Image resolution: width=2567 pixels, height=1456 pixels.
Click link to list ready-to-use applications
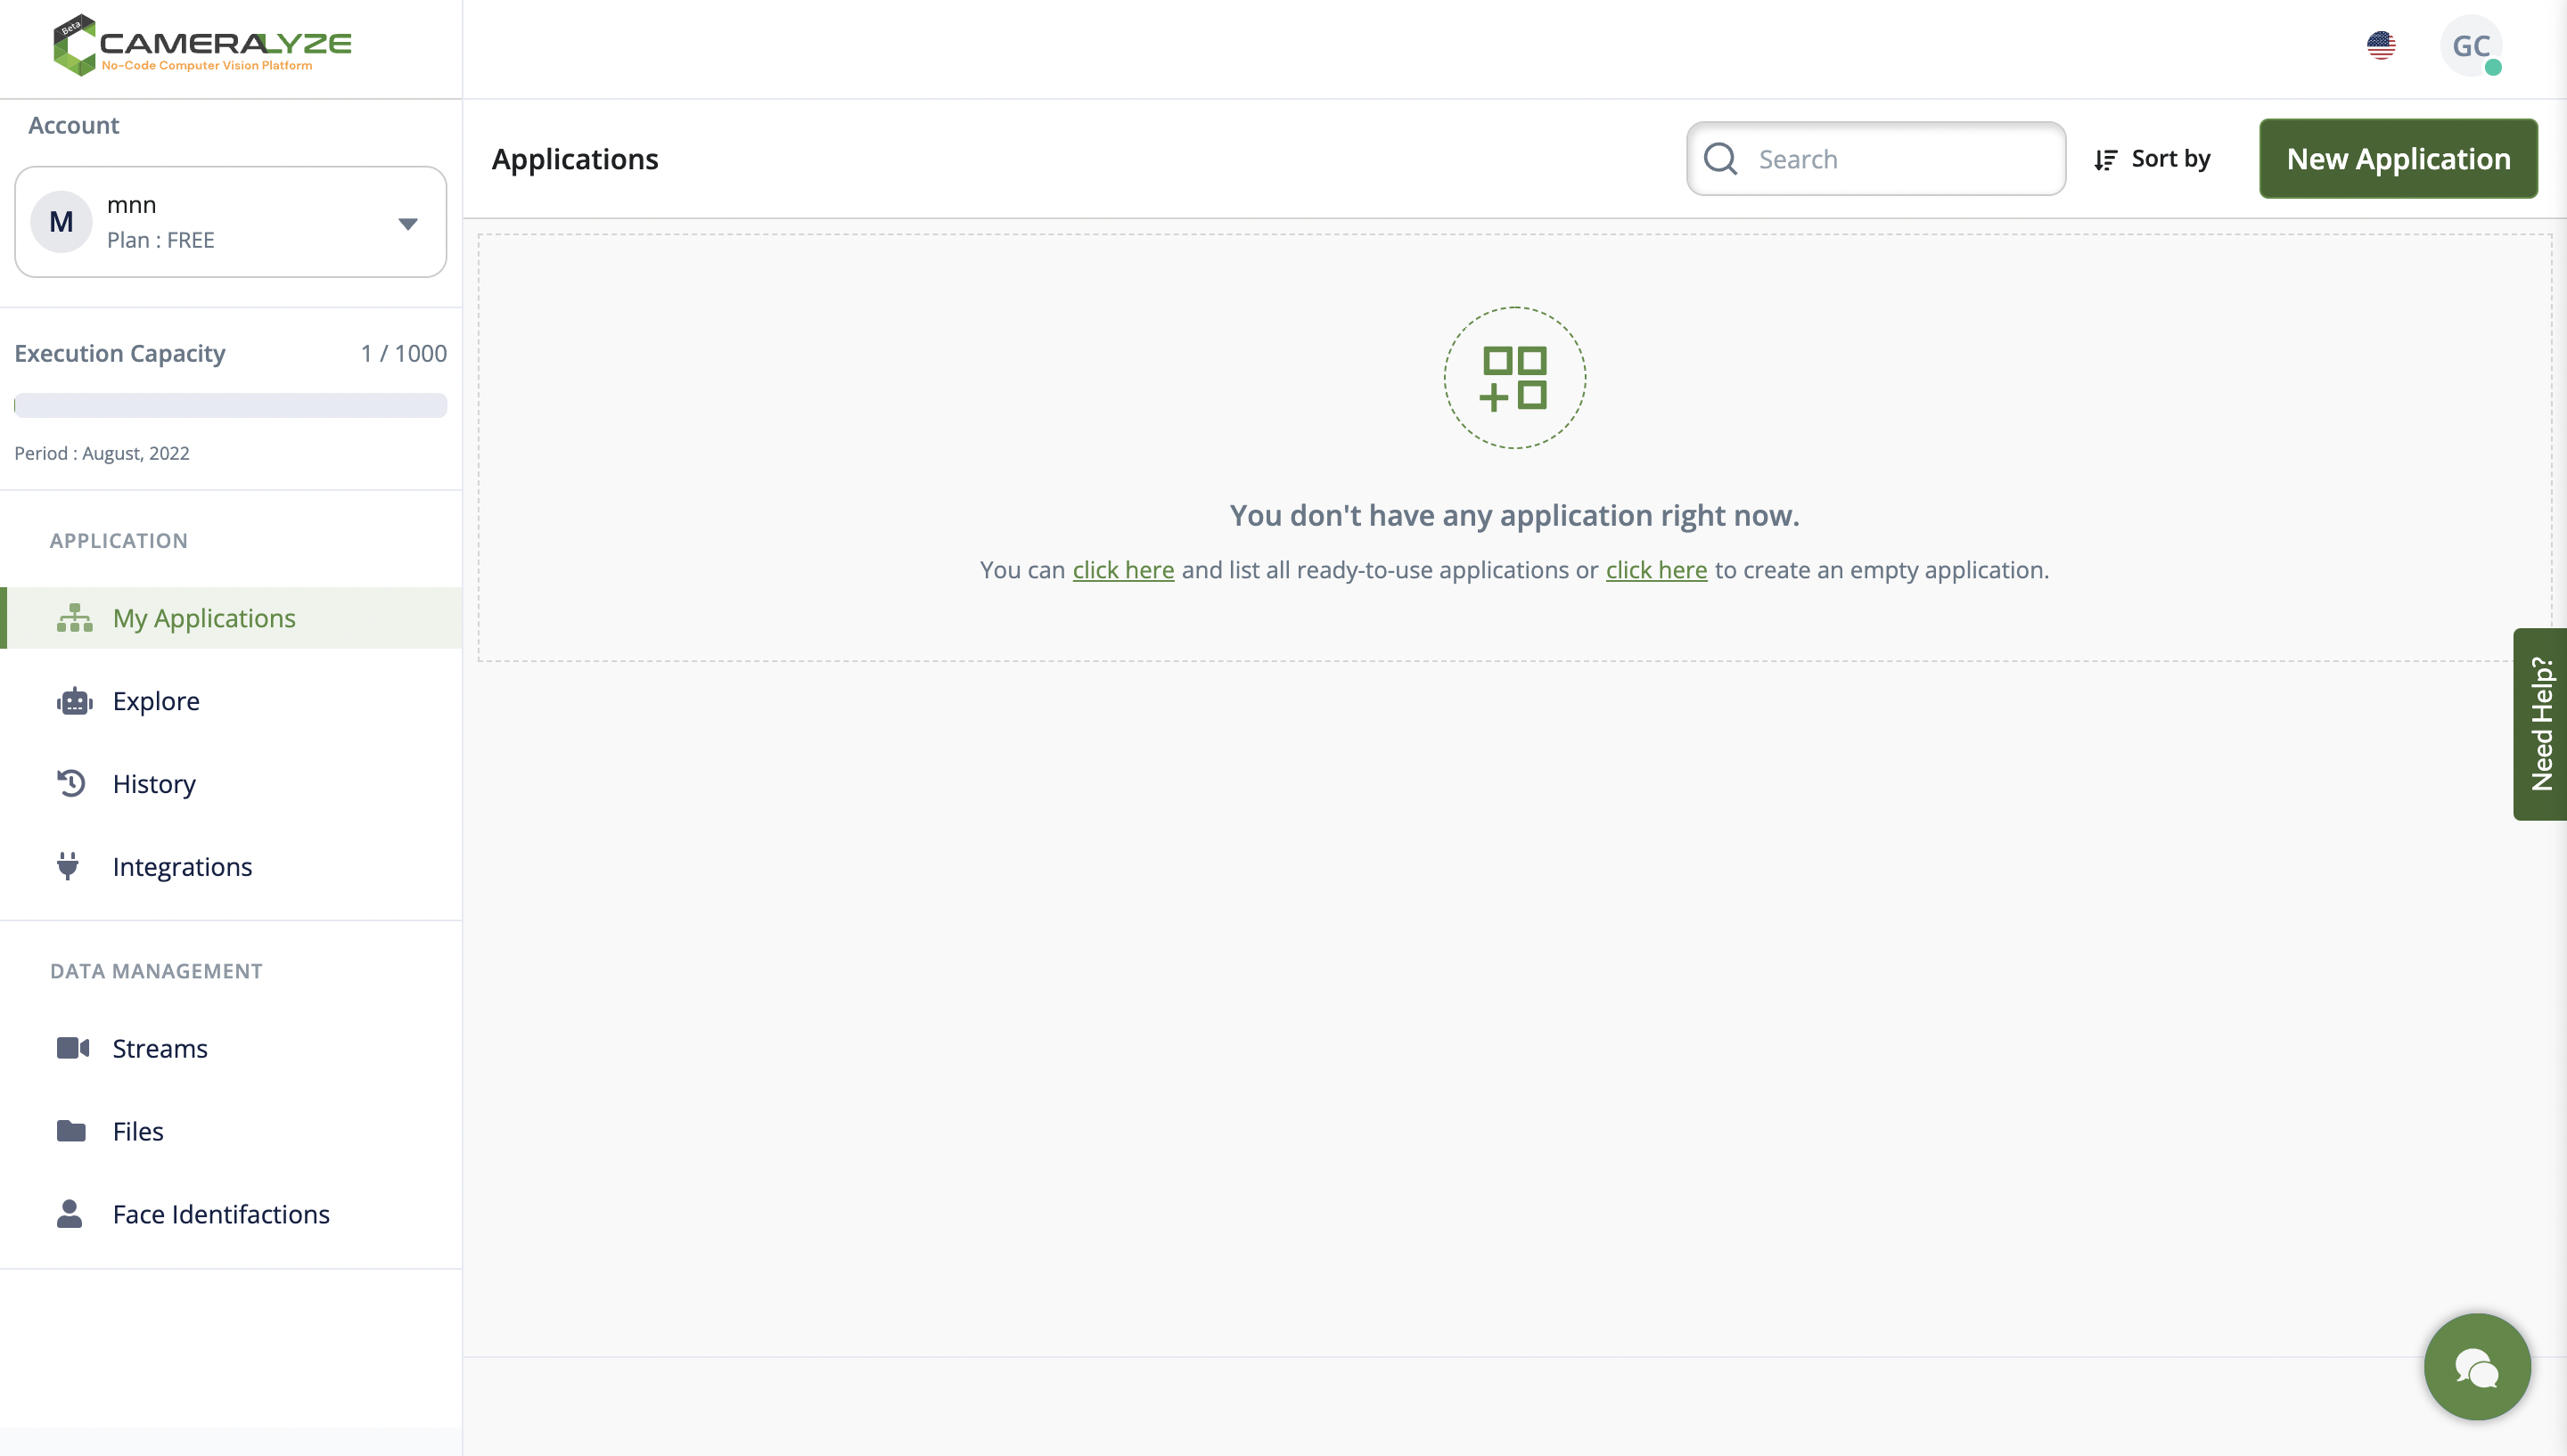(x=1123, y=570)
